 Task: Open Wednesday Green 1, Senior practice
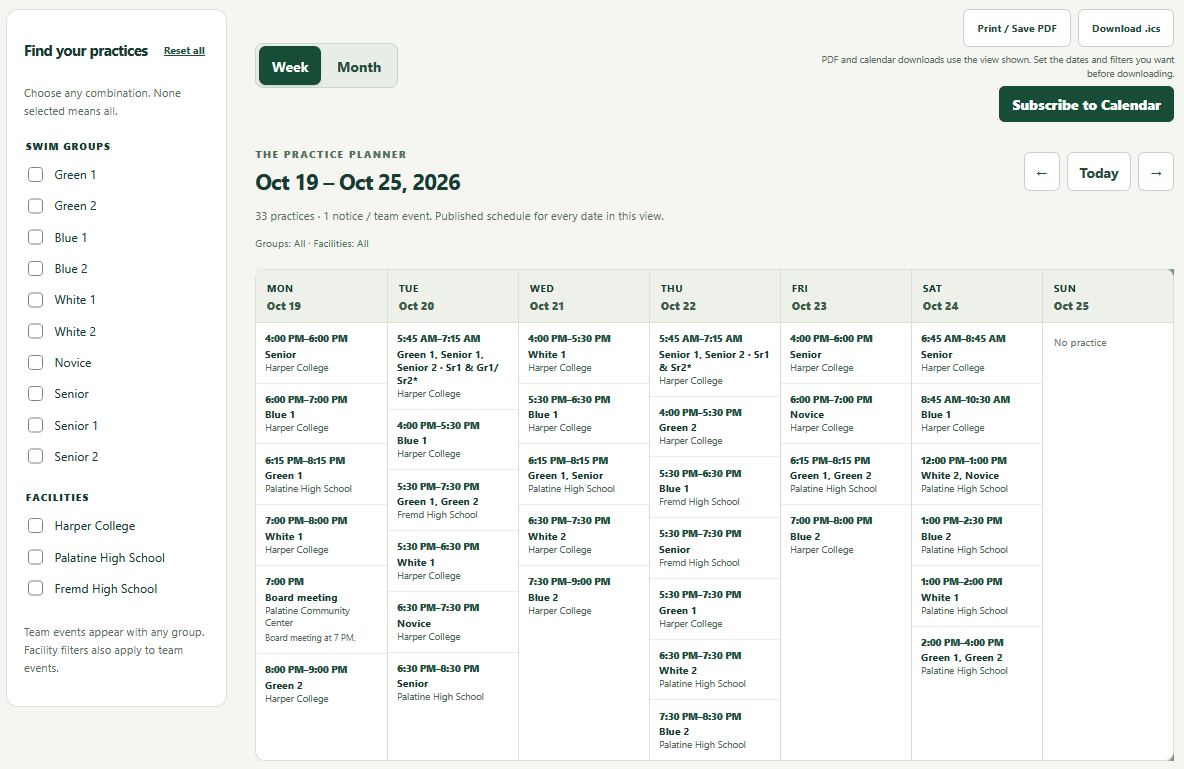(584, 474)
